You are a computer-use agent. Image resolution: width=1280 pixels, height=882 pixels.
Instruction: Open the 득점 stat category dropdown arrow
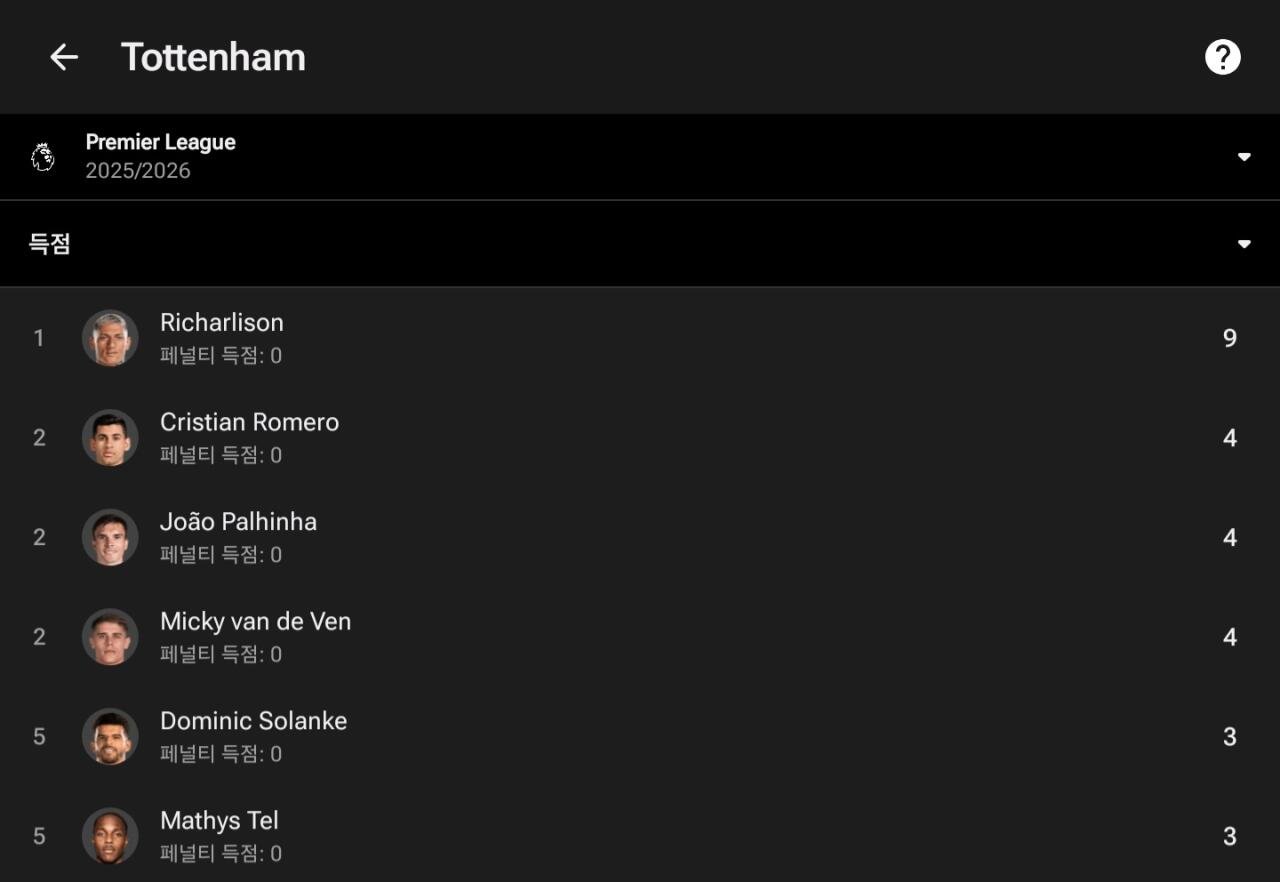(x=1244, y=244)
